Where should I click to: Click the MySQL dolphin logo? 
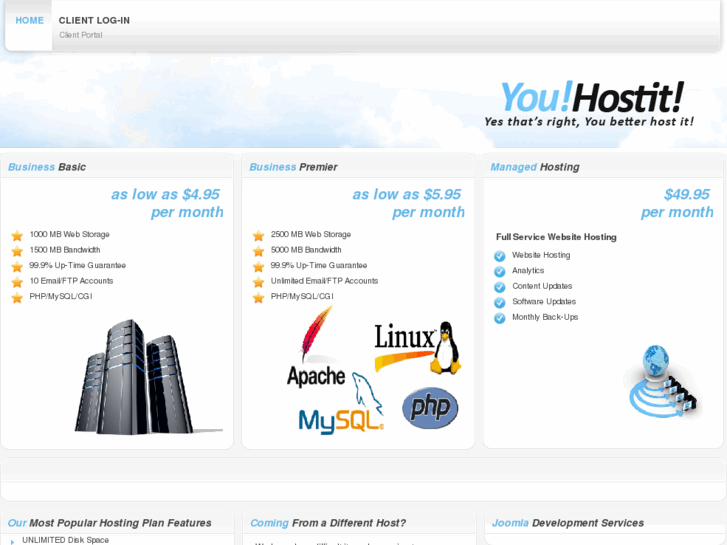[342, 404]
